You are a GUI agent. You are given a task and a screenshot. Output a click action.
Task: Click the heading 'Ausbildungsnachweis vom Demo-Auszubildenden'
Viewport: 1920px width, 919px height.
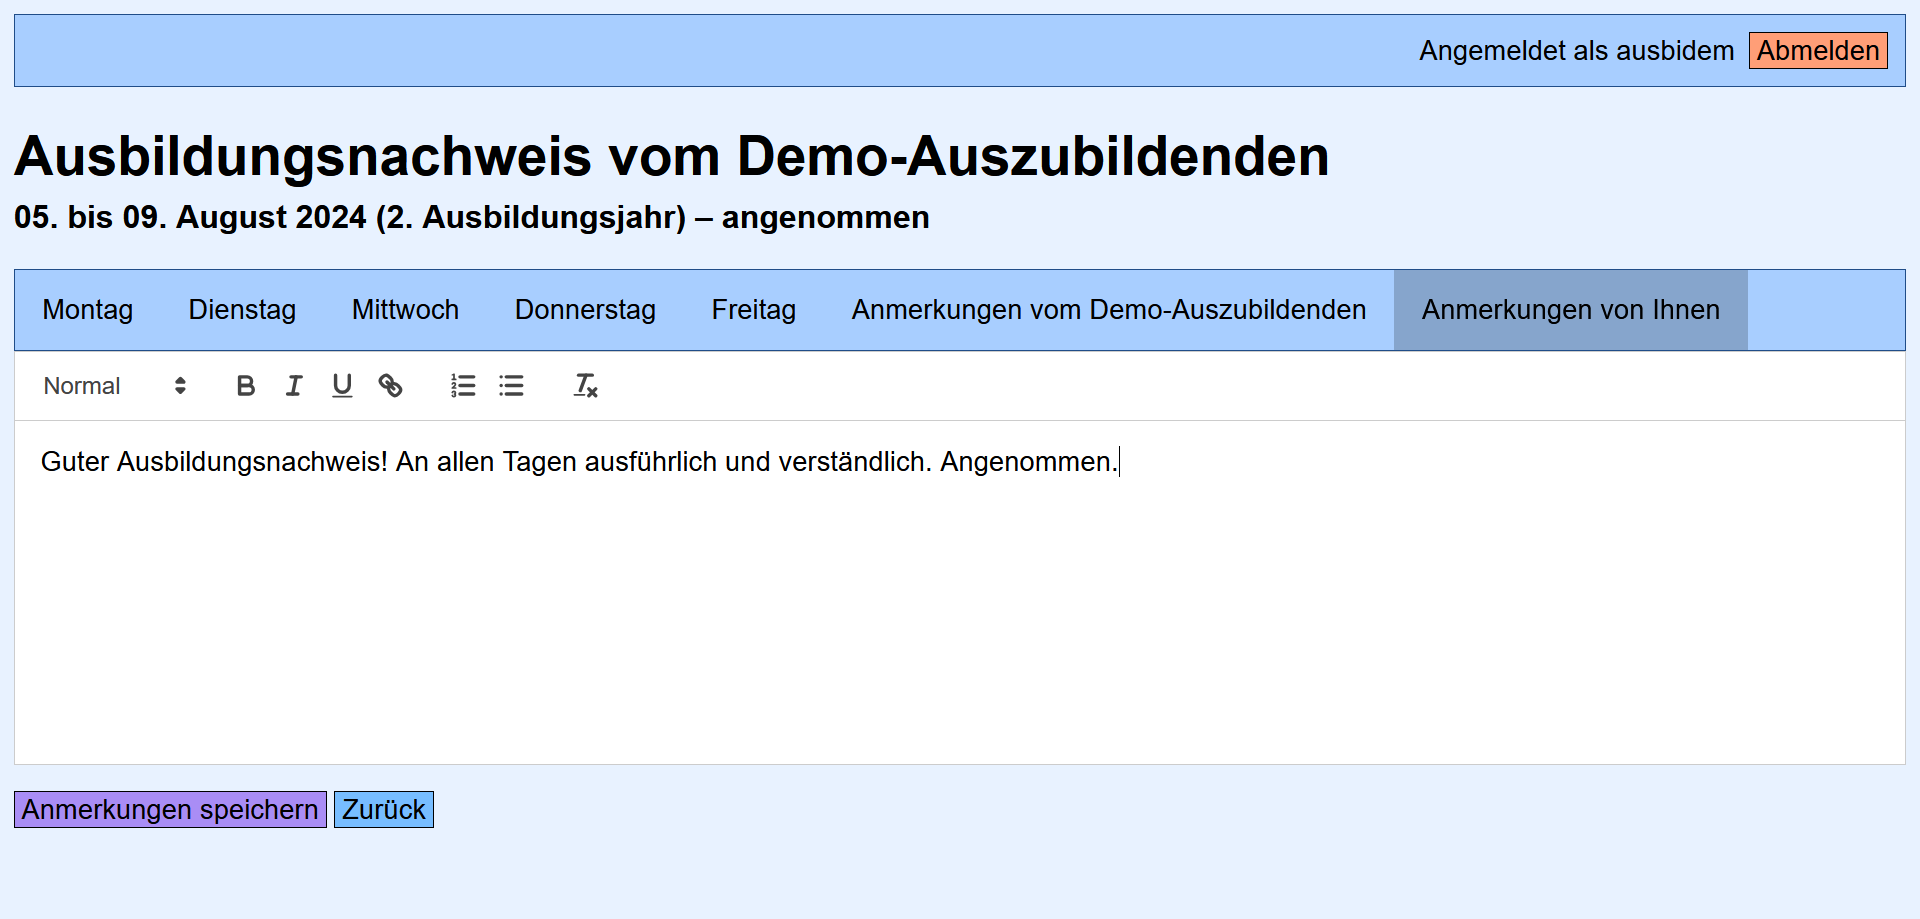[x=672, y=156]
